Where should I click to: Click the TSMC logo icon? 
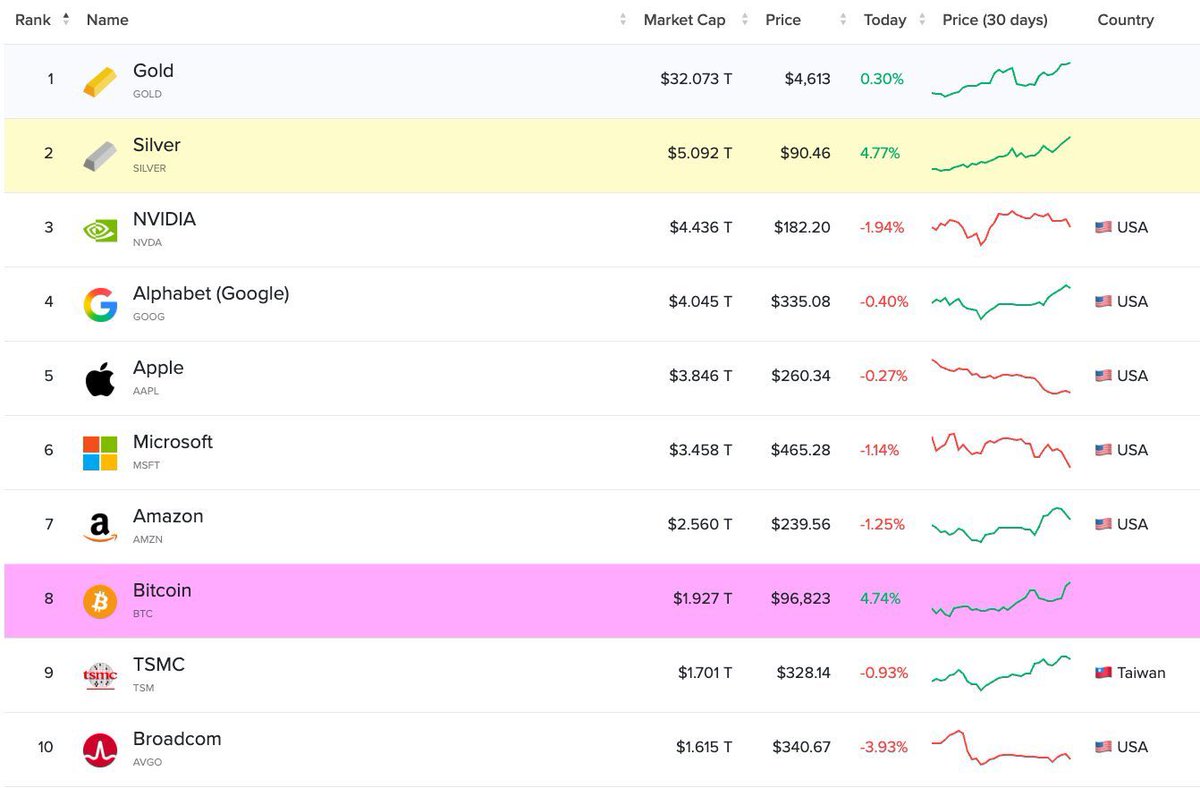(x=100, y=675)
